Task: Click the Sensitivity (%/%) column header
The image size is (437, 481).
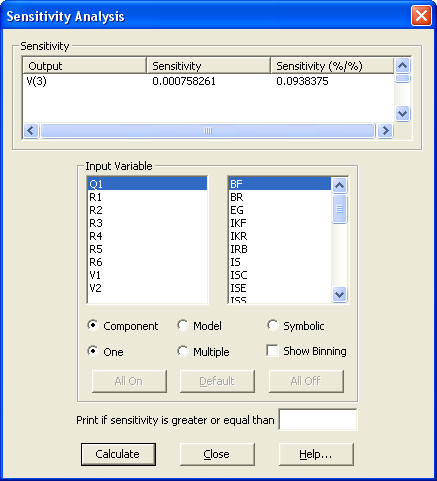Action: click(x=332, y=66)
